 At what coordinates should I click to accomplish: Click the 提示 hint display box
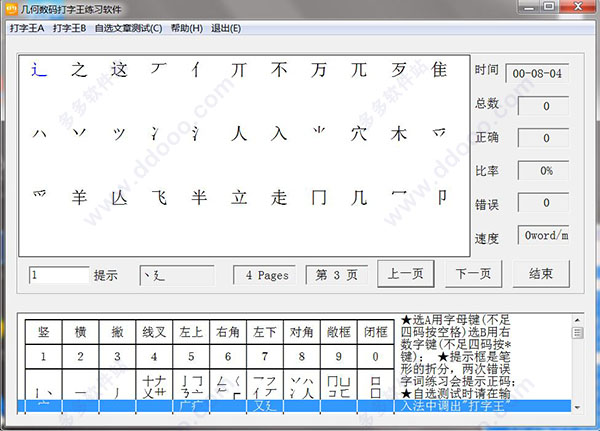(x=177, y=275)
